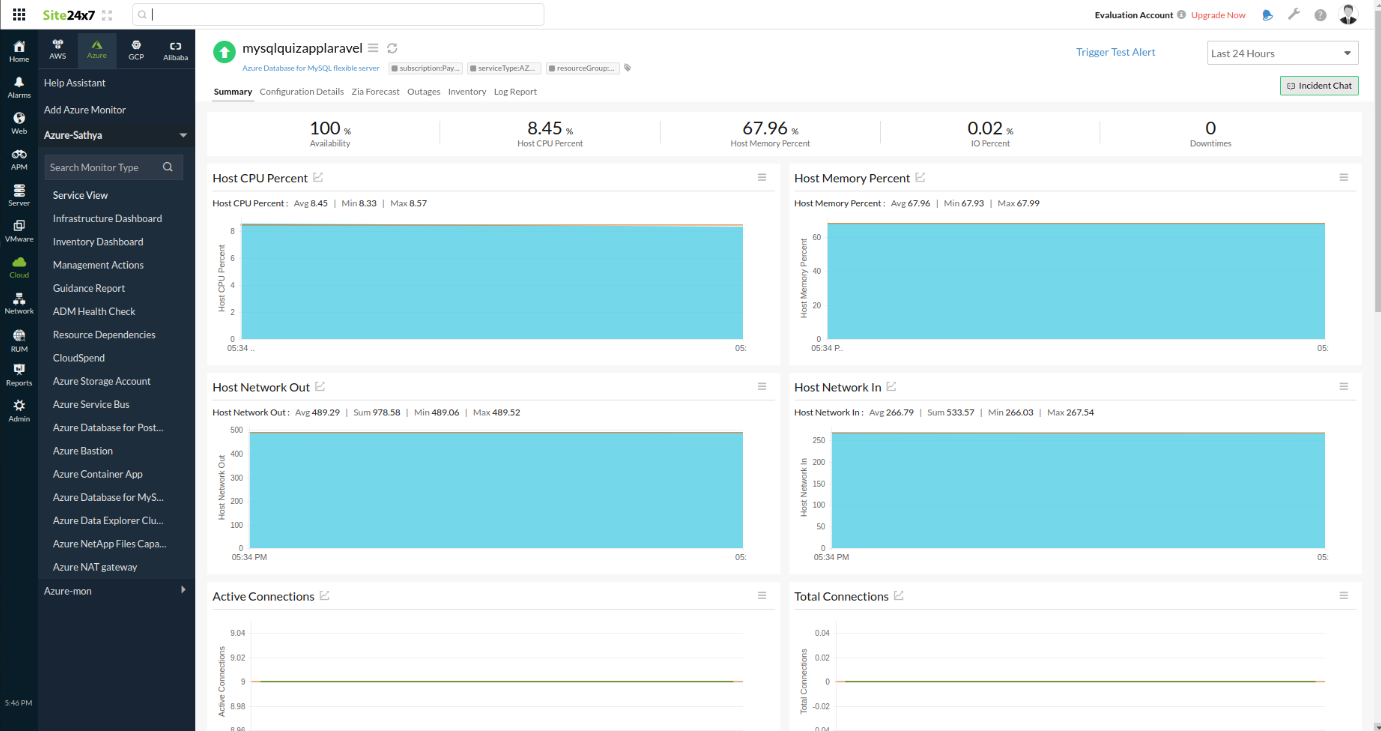This screenshot has width=1381, height=731.
Task: Open the Log Report tab
Action: (515, 92)
